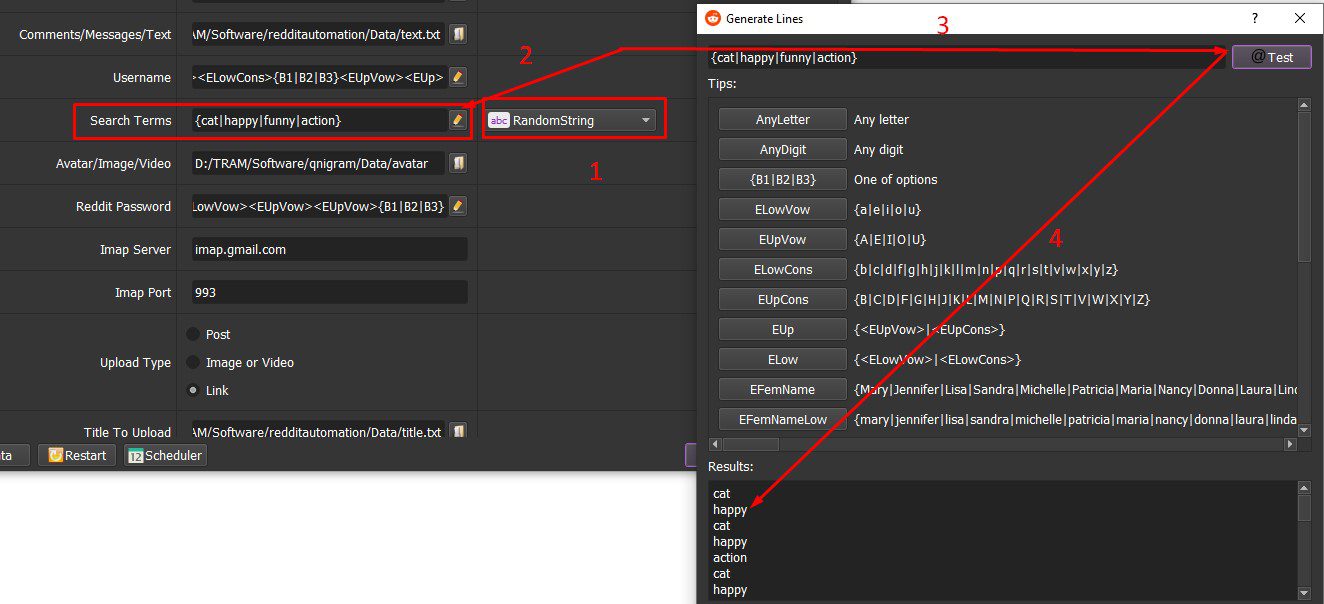1324x604 pixels.
Task: Click the pencil edit icon next to Username
Action: pos(458,77)
